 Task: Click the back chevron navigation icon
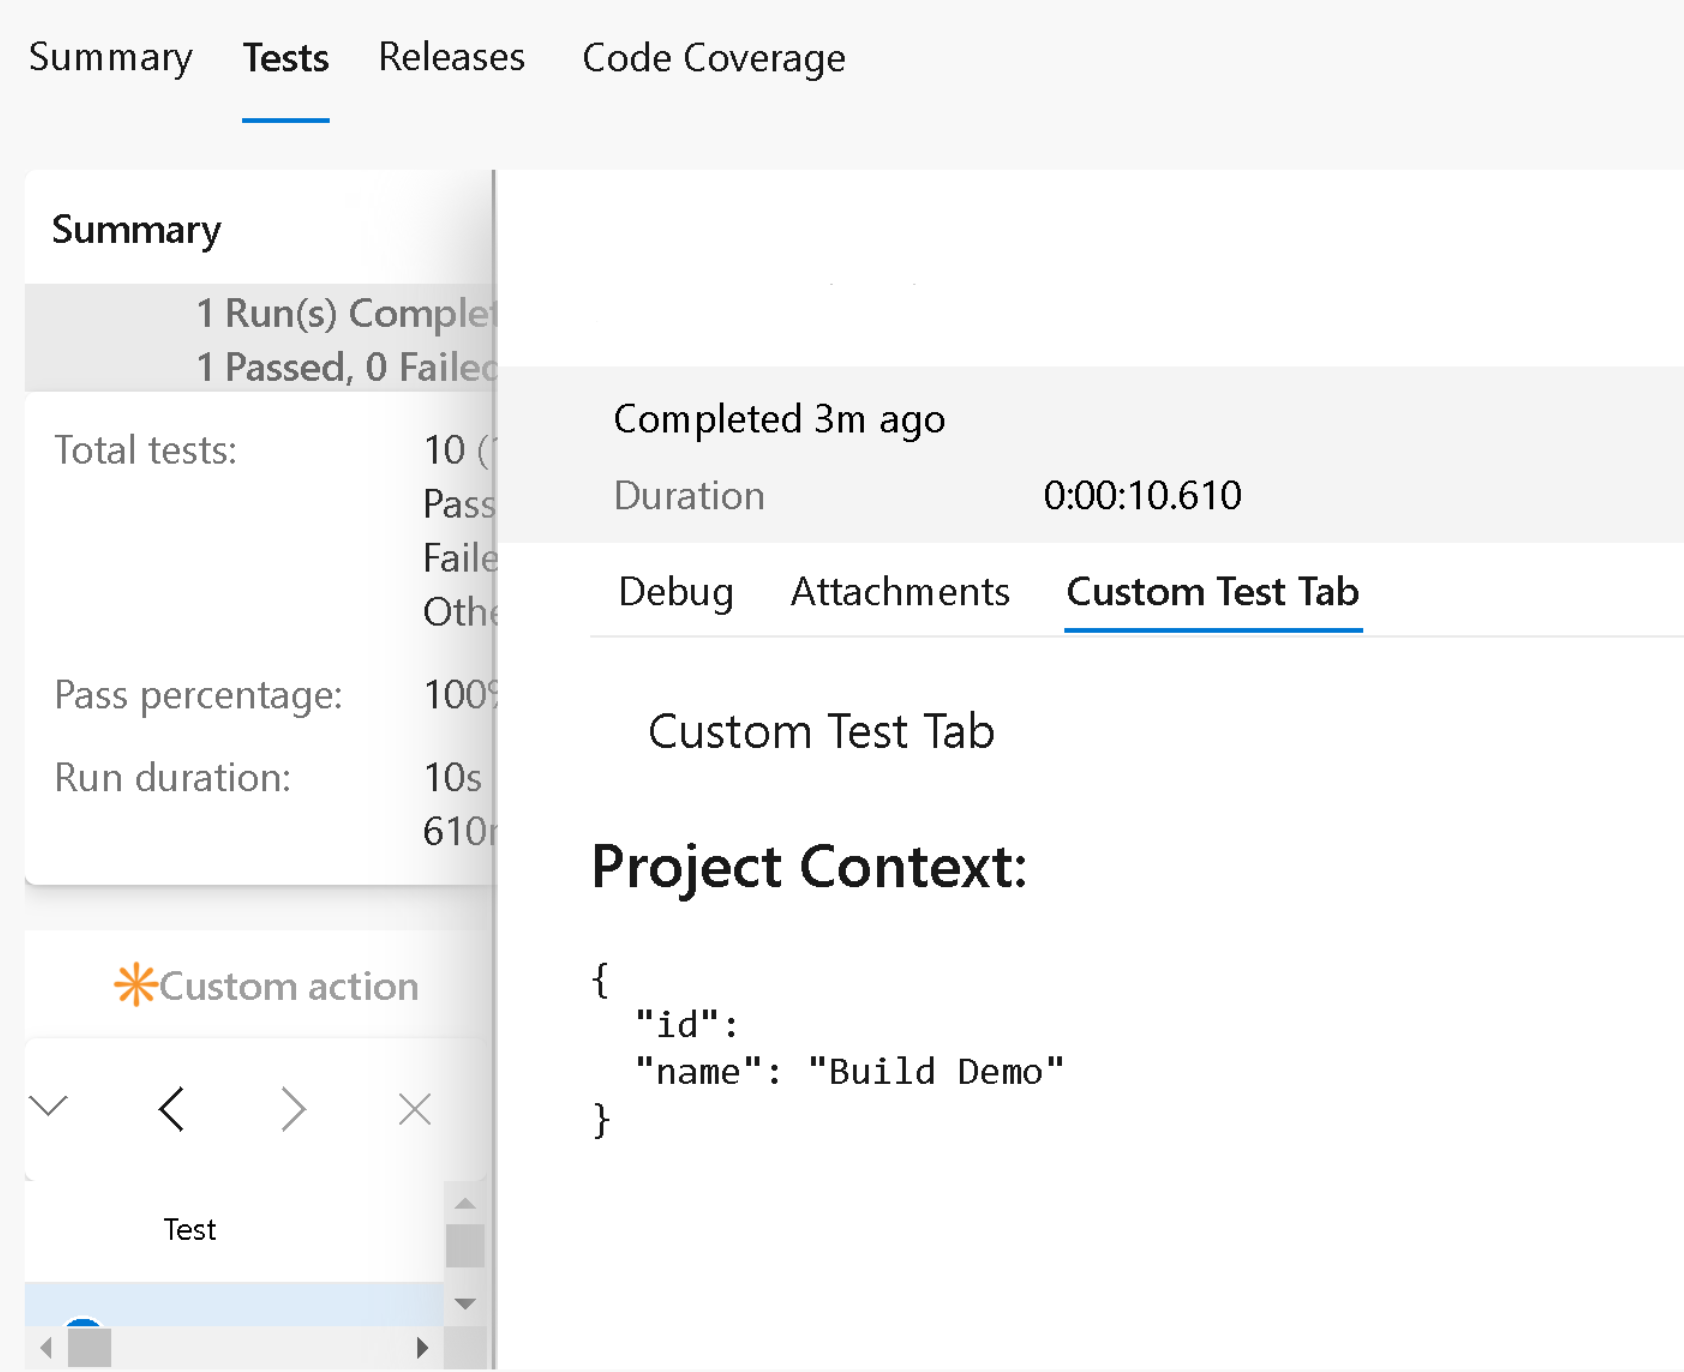click(x=172, y=1108)
